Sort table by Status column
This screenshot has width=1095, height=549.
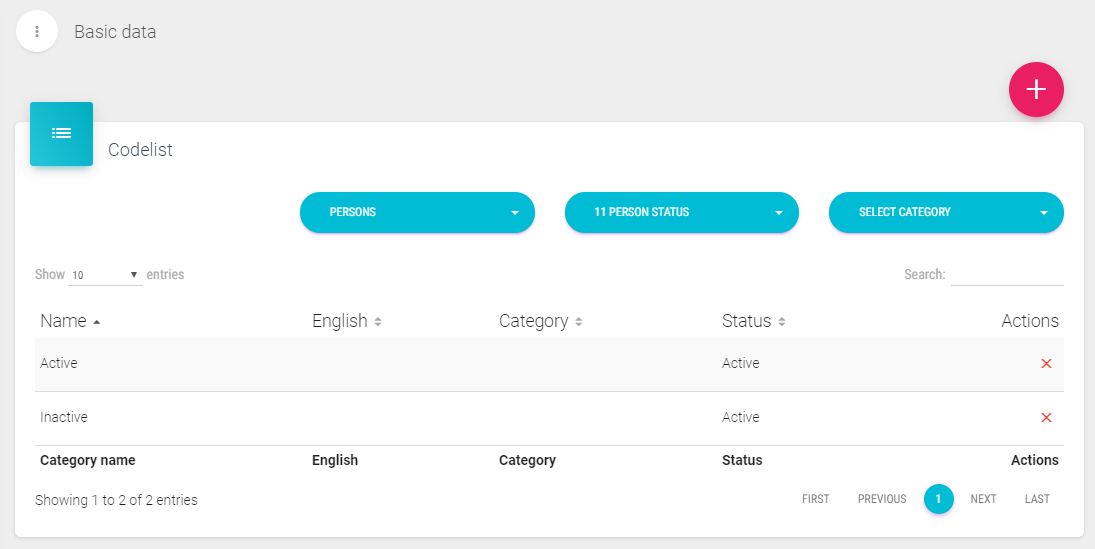click(782, 322)
